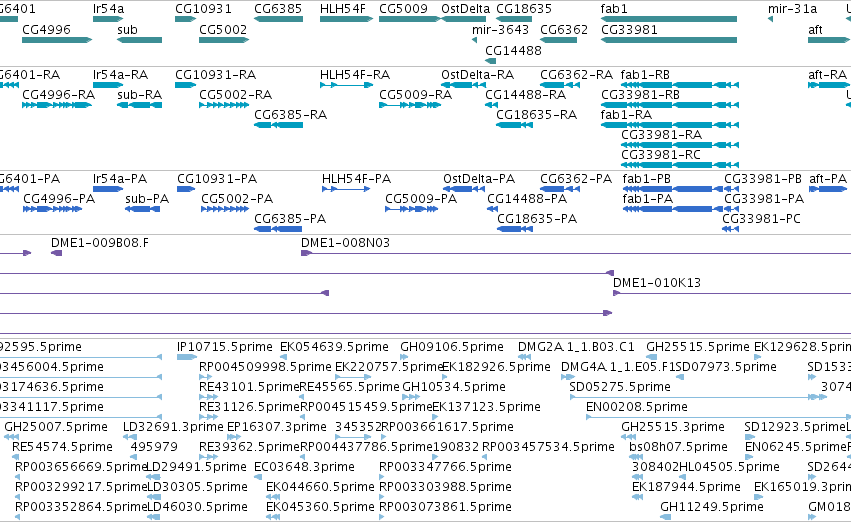The width and height of the screenshot is (851, 522).
Task: Click the CG33981-RC transcript glyph
Action: 679,165
